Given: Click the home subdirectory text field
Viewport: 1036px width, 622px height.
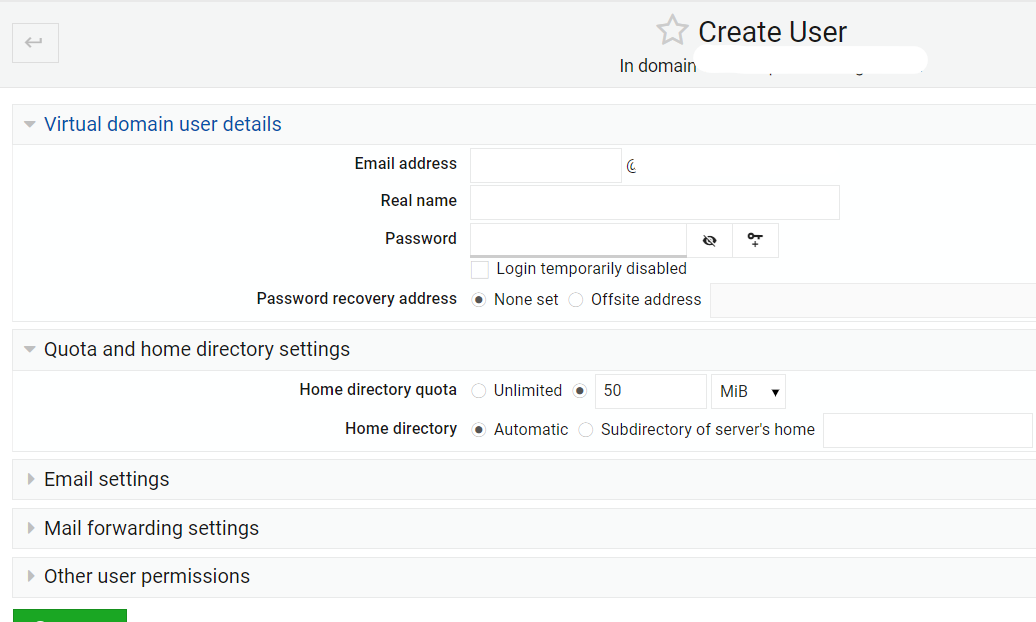Looking at the screenshot, I should click(928, 430).
